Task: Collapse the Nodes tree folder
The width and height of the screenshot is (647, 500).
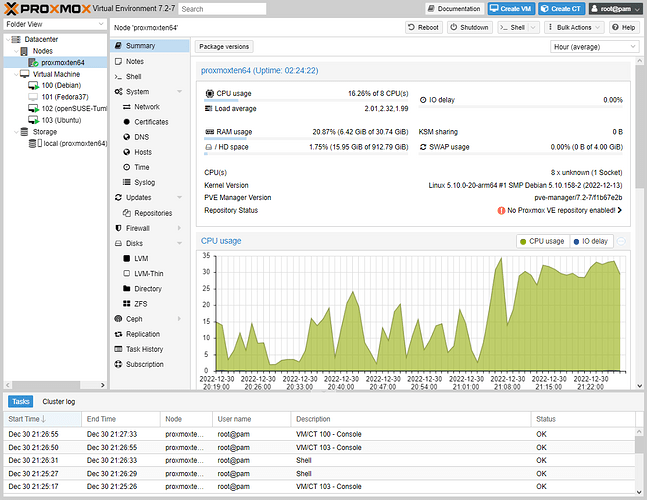Action: point(16,51)
